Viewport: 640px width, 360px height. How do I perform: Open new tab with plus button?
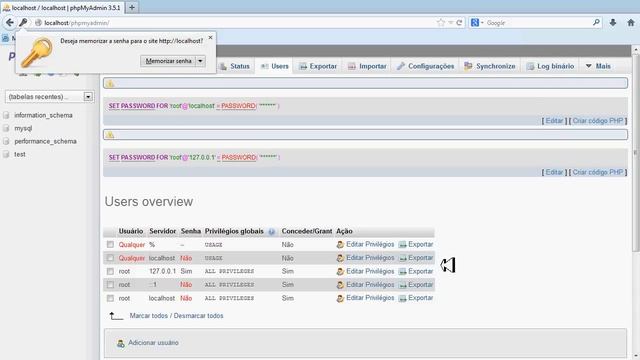(x=132, y=7)
